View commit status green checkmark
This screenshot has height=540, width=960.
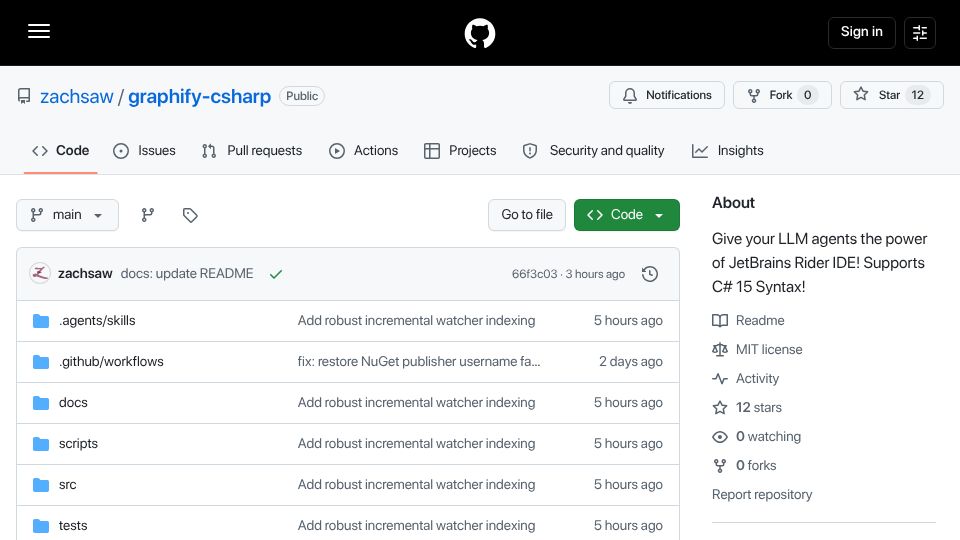pos(276,274)
